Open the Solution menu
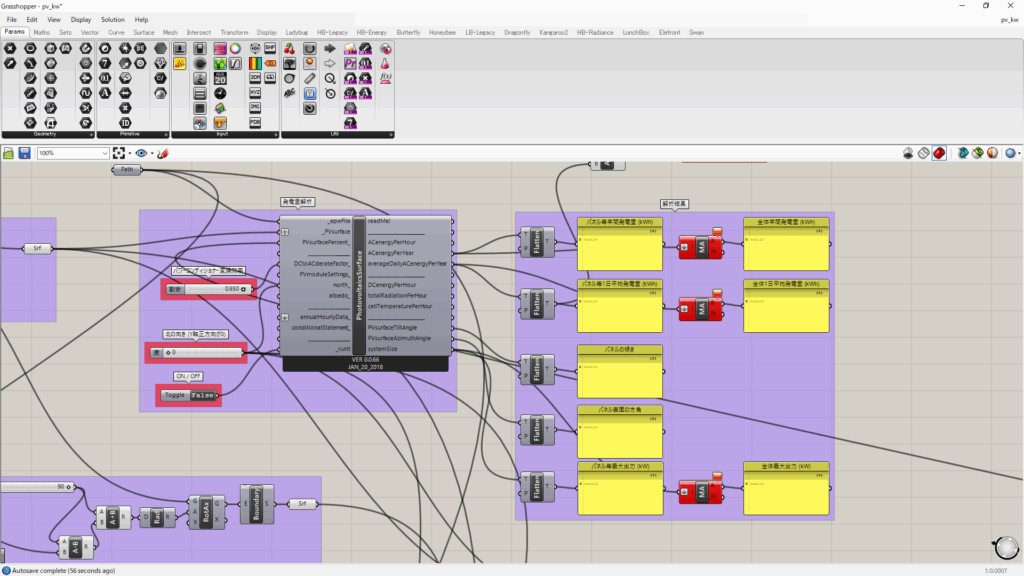 click(x=112, y=19)
